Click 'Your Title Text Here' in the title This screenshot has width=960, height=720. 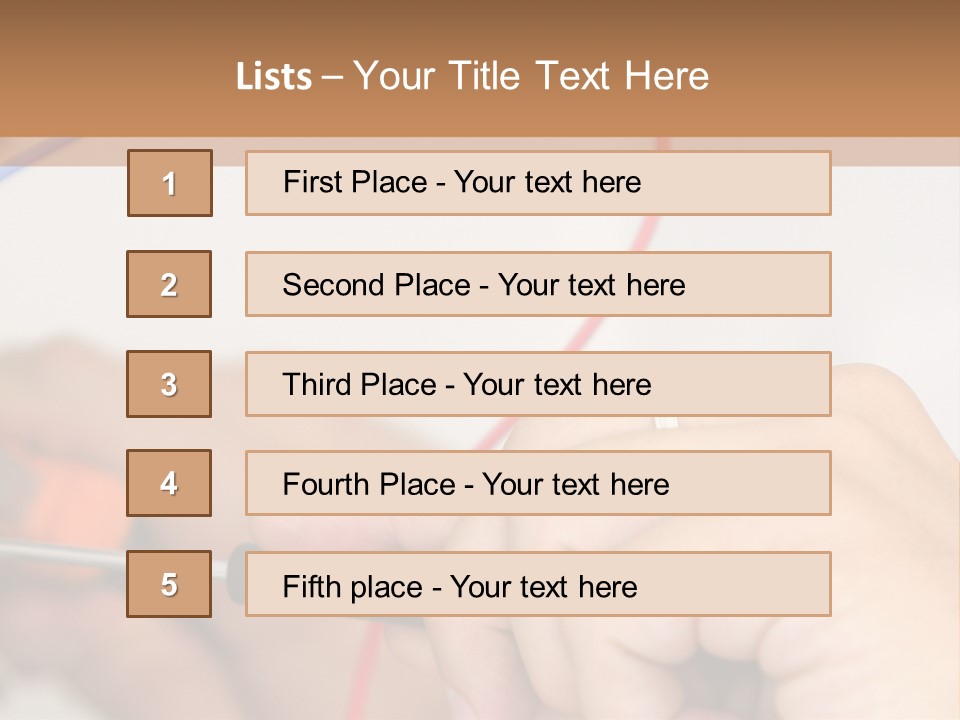(x=531, y=77)
